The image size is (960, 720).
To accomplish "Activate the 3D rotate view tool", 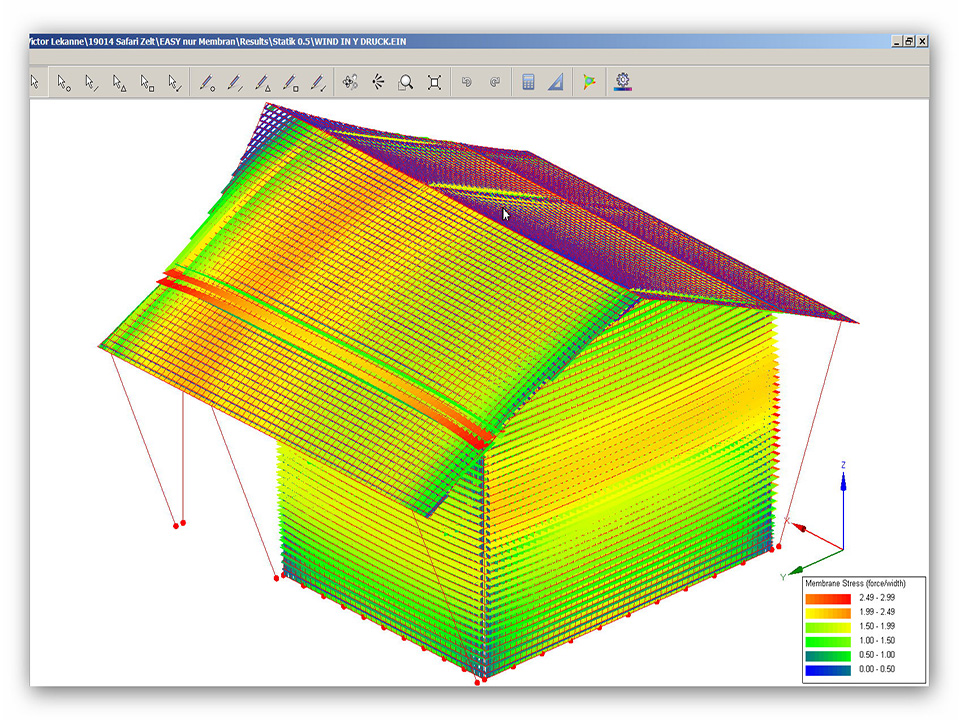I will [350, 82].
